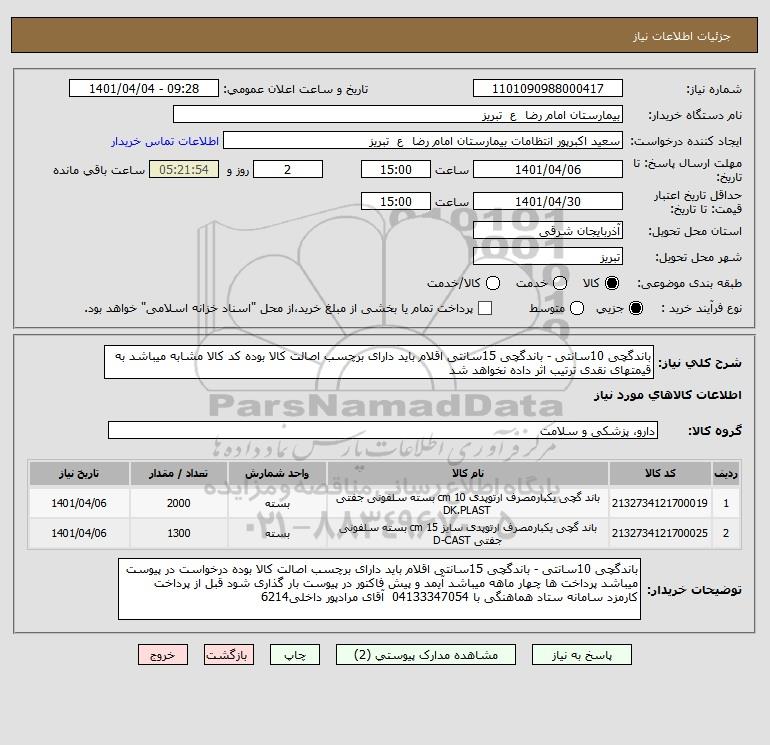Click the بسته unit cell in row 1
This screenshot has width=770, height=745.
pos(277,503)
